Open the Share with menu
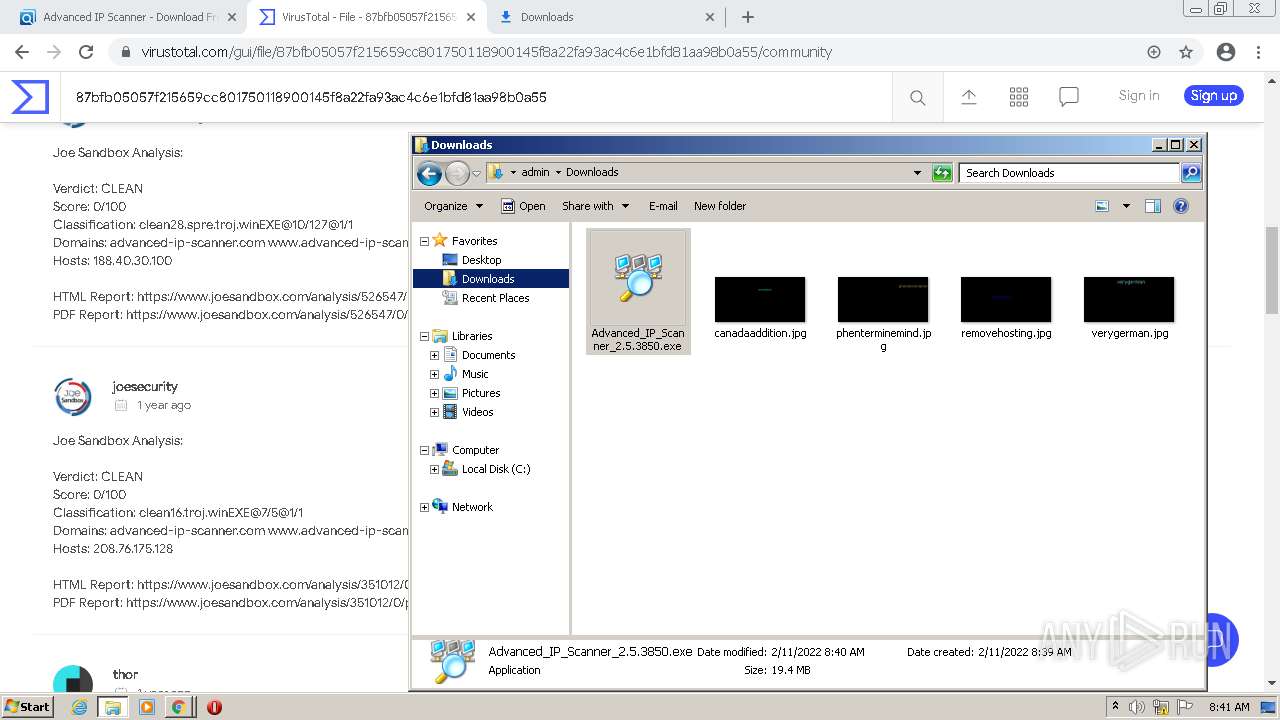The image size is (1280, 720). point(596,206)
